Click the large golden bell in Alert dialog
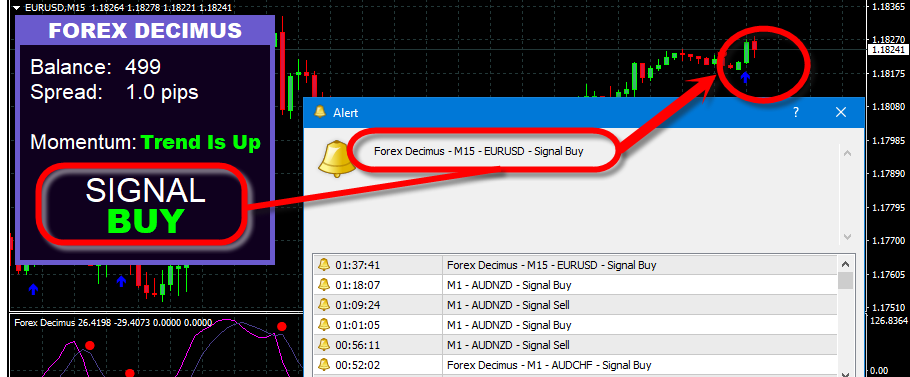This screenshot has width=910, height=377. 336,159
